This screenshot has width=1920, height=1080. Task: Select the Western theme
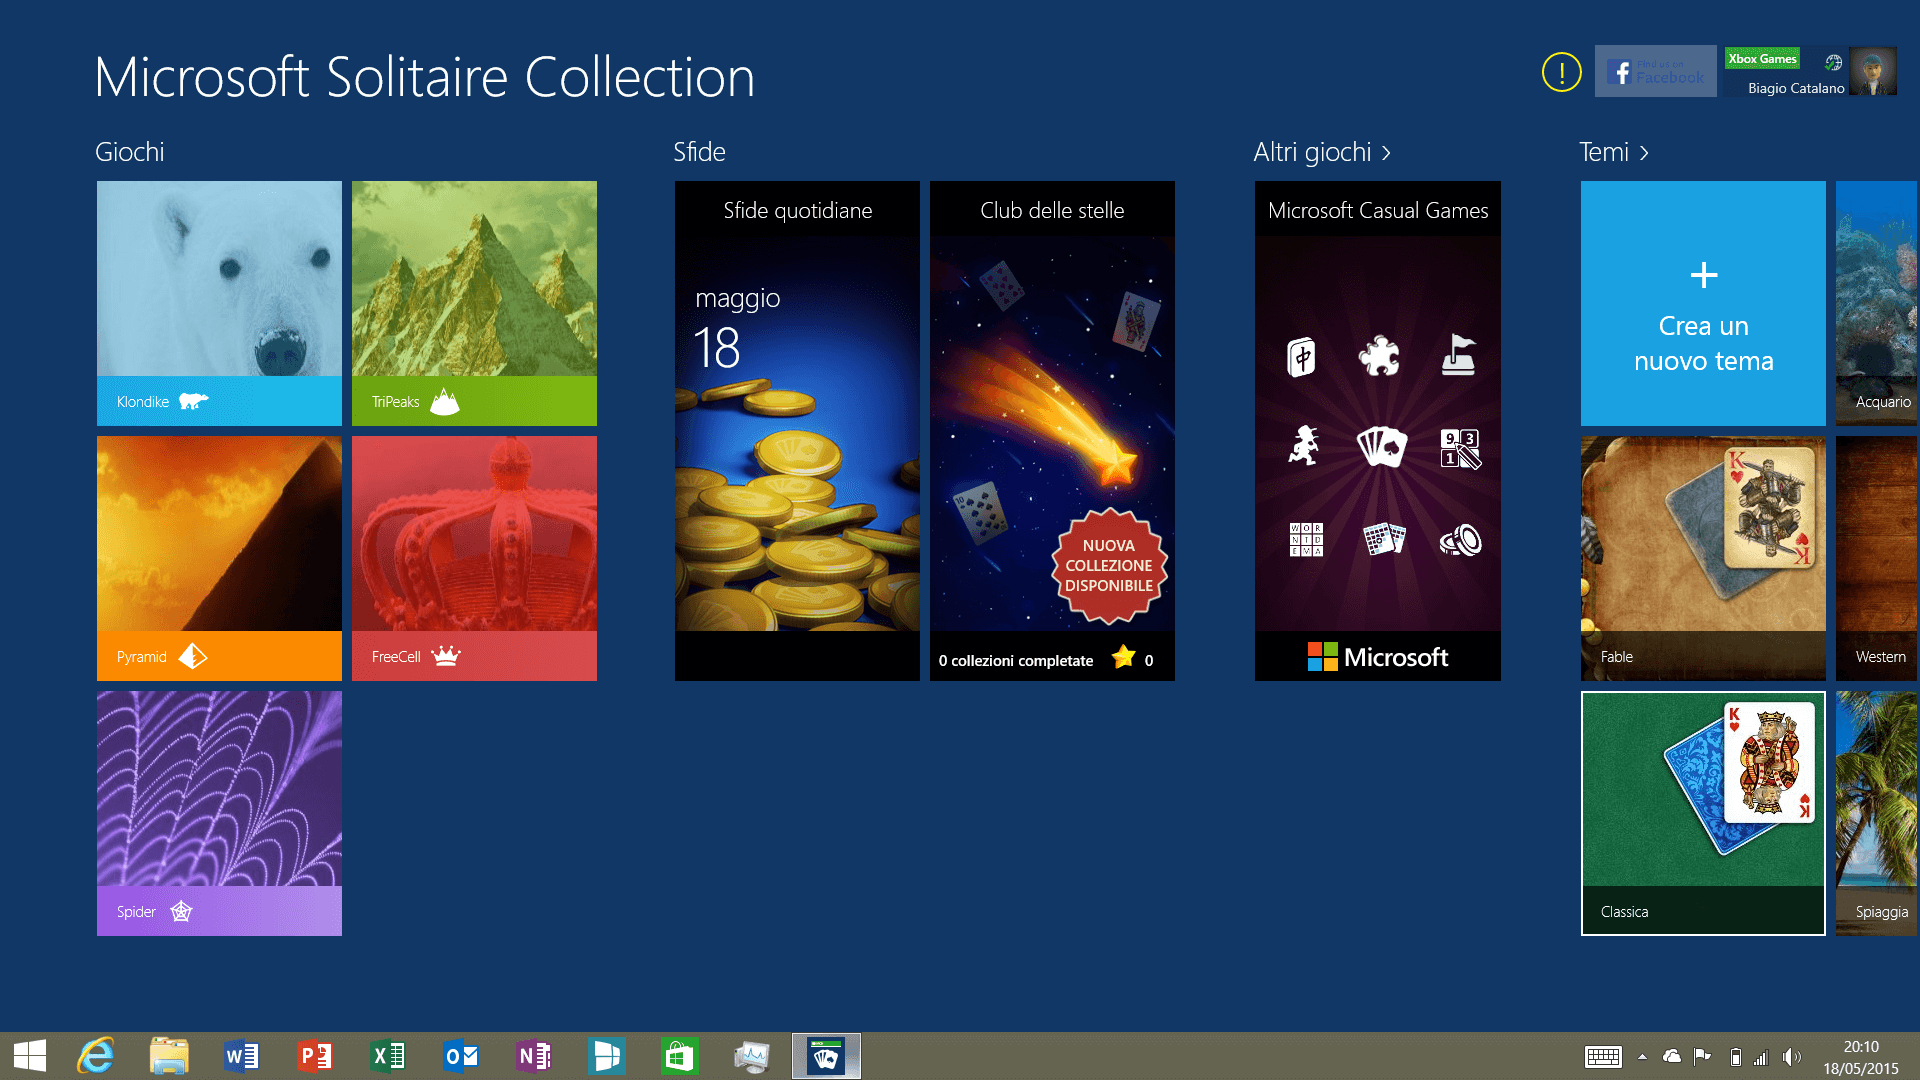click(x=1877, y=558)
